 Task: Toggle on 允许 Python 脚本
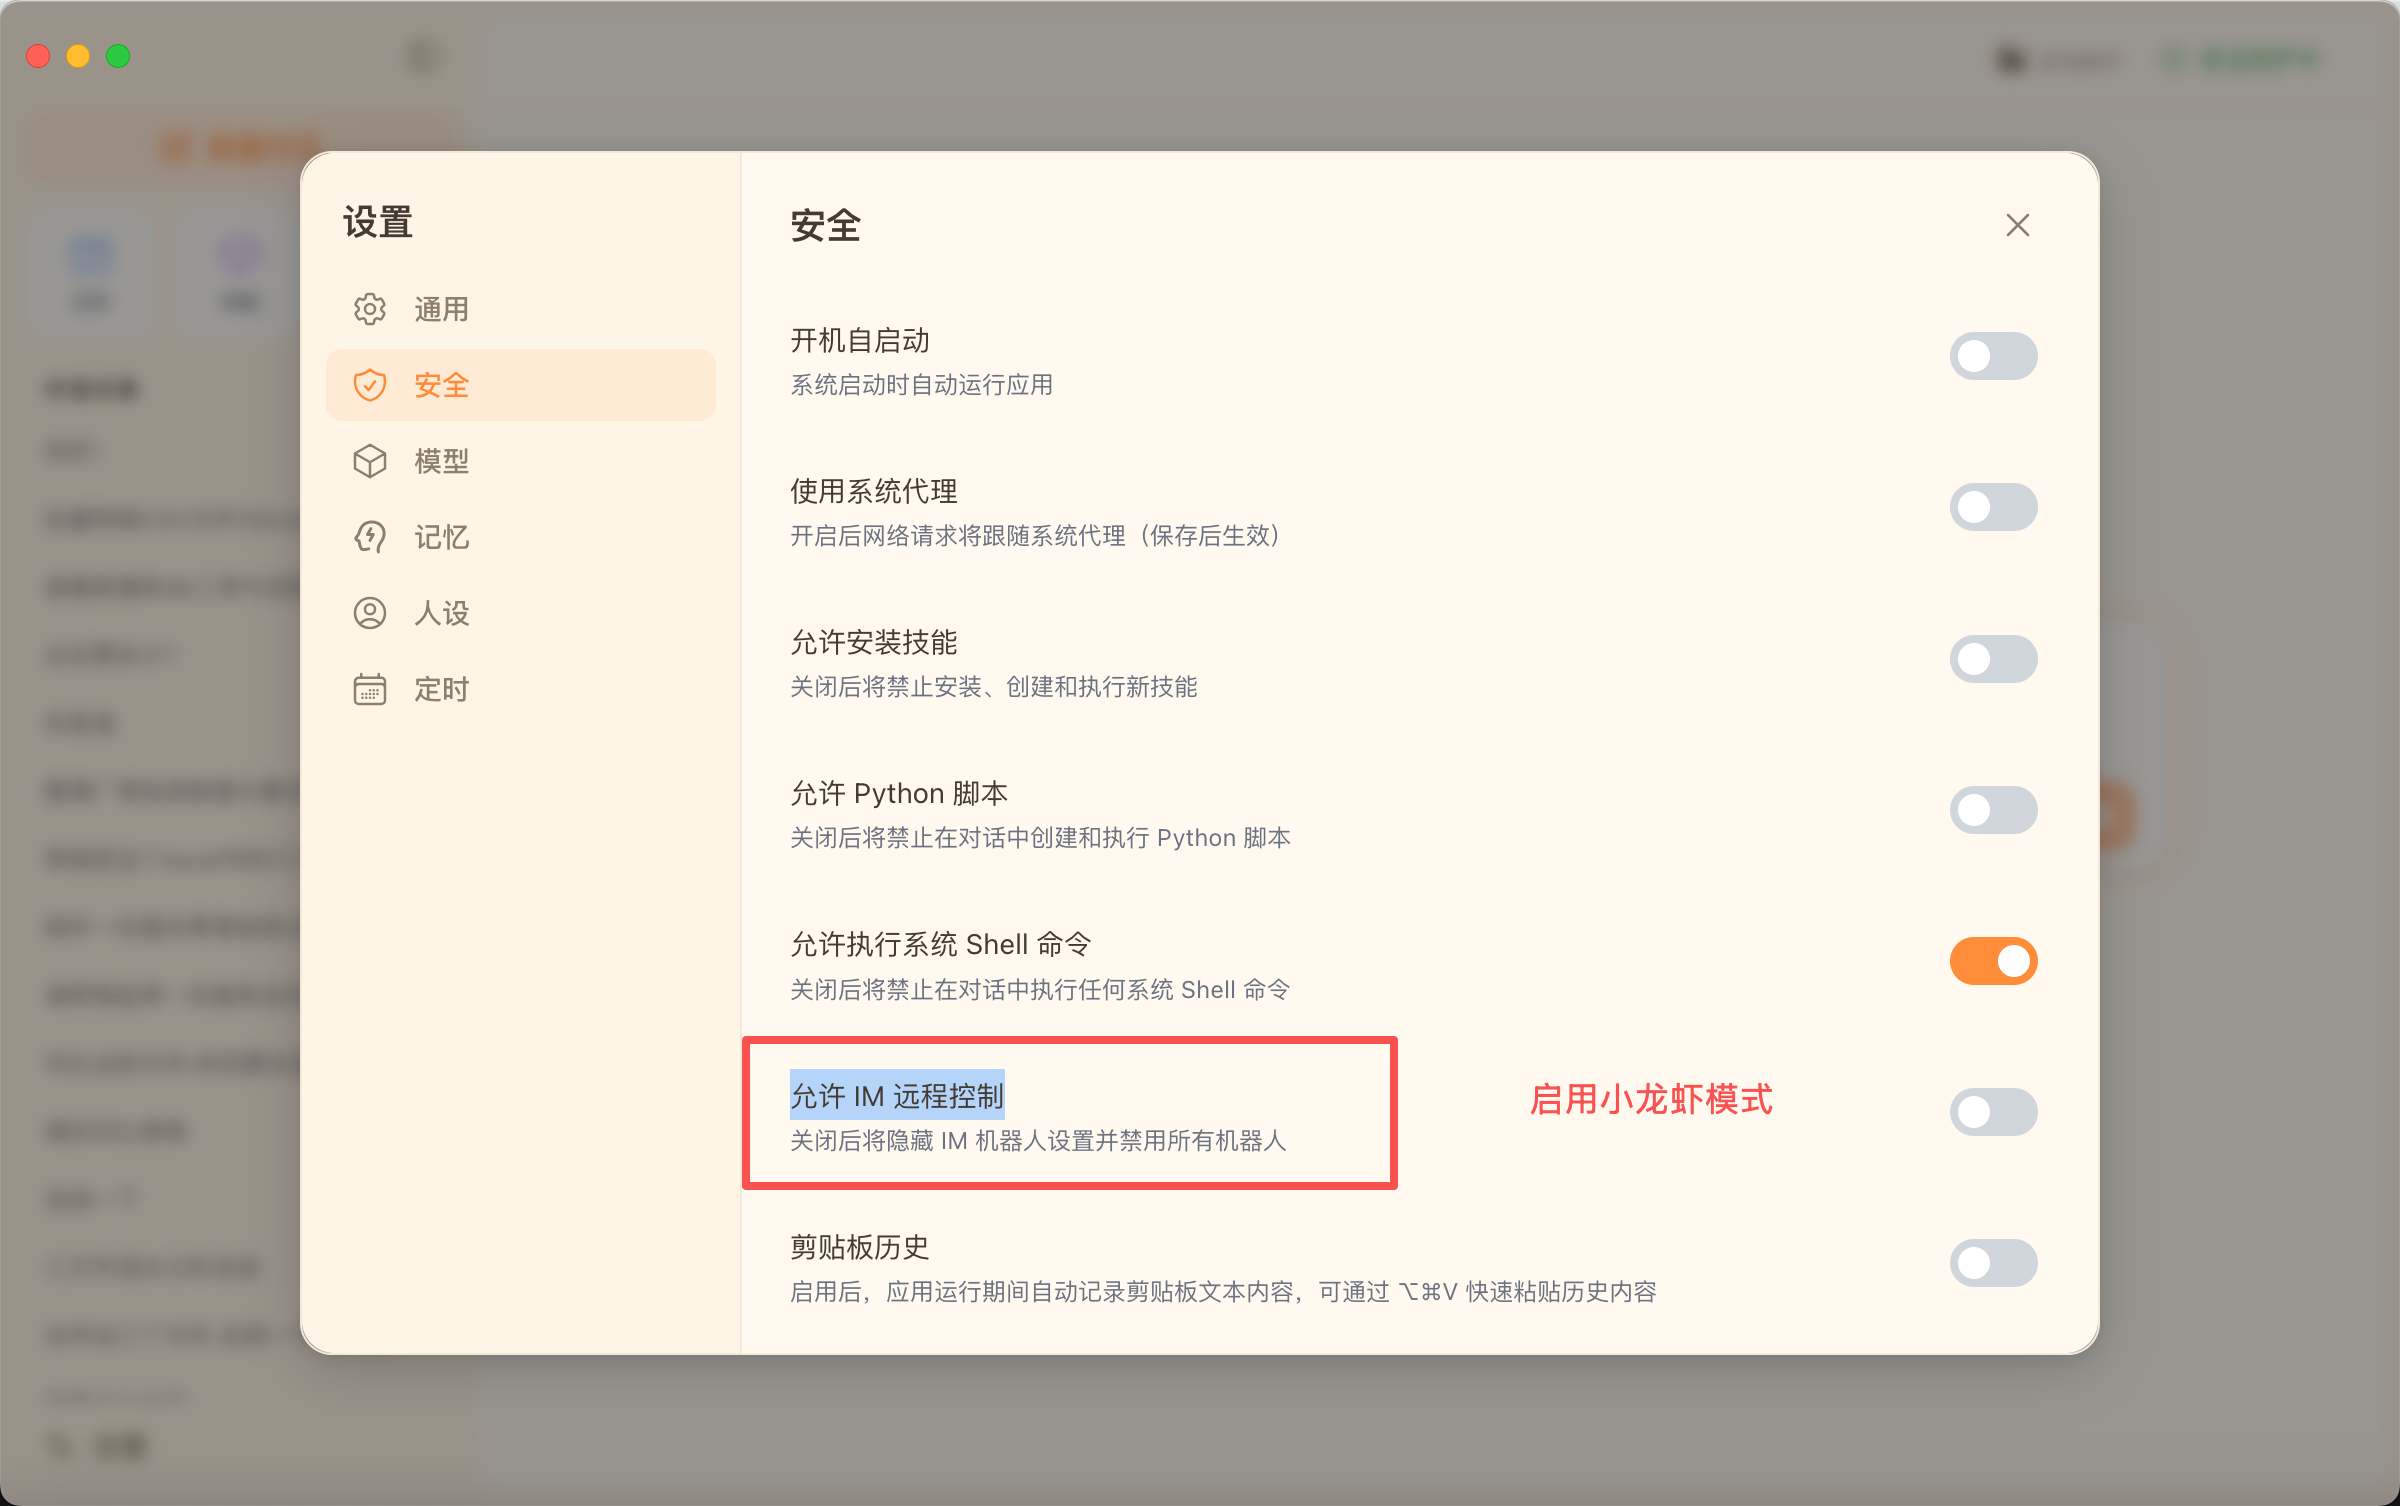pyautogui.click(x=1993, y=810)
